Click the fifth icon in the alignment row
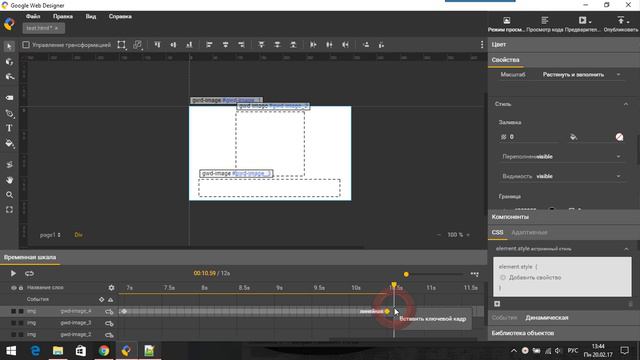Image resolution: width=640 pixels, height=360 pixels. 225,44
